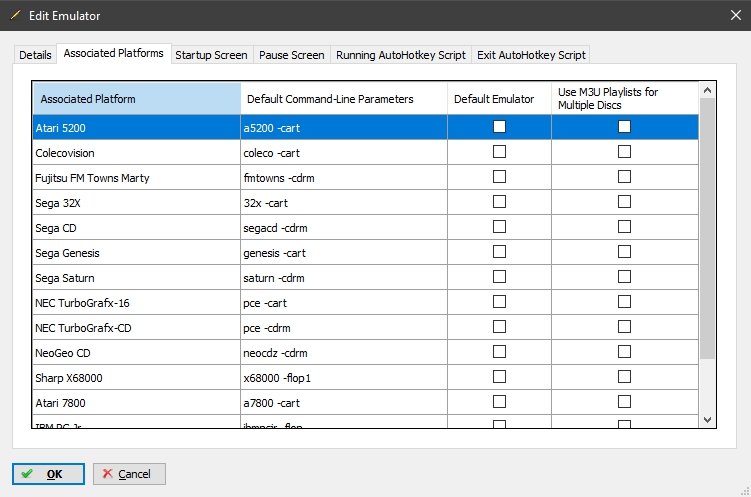The width and height of the screenshot is (751, 497).
Task: Check M3U Playlists for Sega Genesis
Action: [x=624, y=252]
